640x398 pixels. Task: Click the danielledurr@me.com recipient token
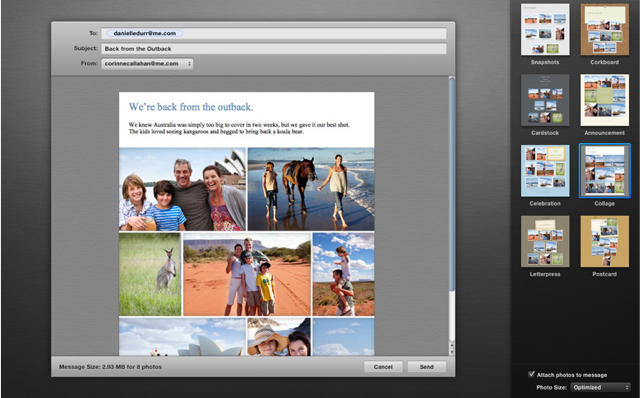point(144,33)
